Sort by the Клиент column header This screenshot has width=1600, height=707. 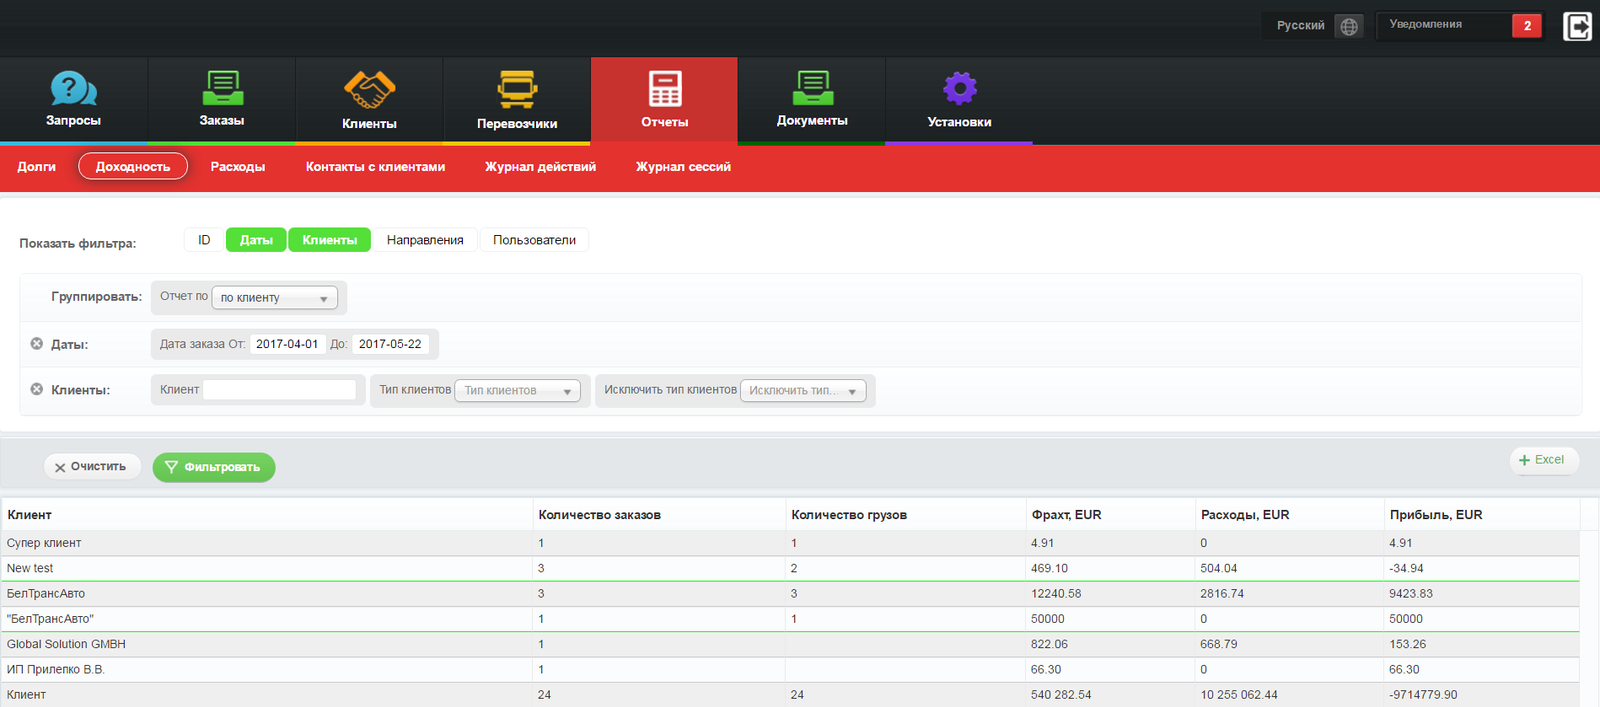29,515
